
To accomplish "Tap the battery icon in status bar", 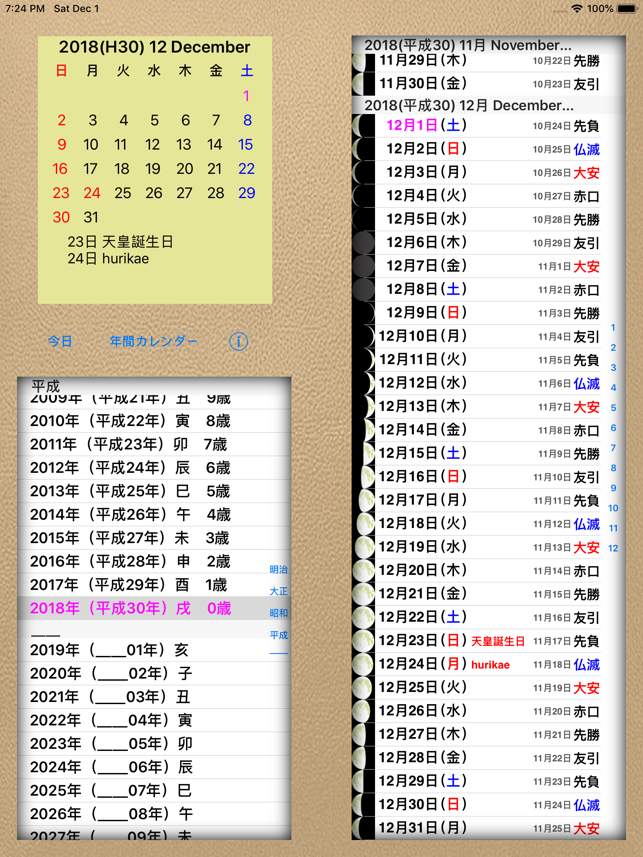I will coord(627,9).
